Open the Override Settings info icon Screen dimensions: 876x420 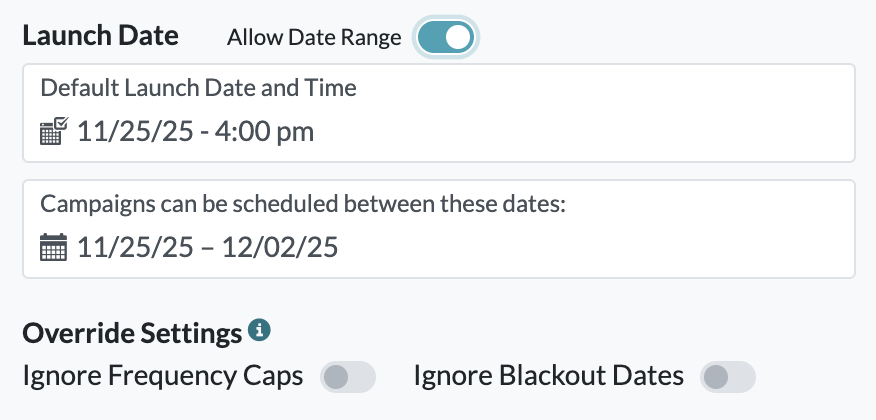259,330
